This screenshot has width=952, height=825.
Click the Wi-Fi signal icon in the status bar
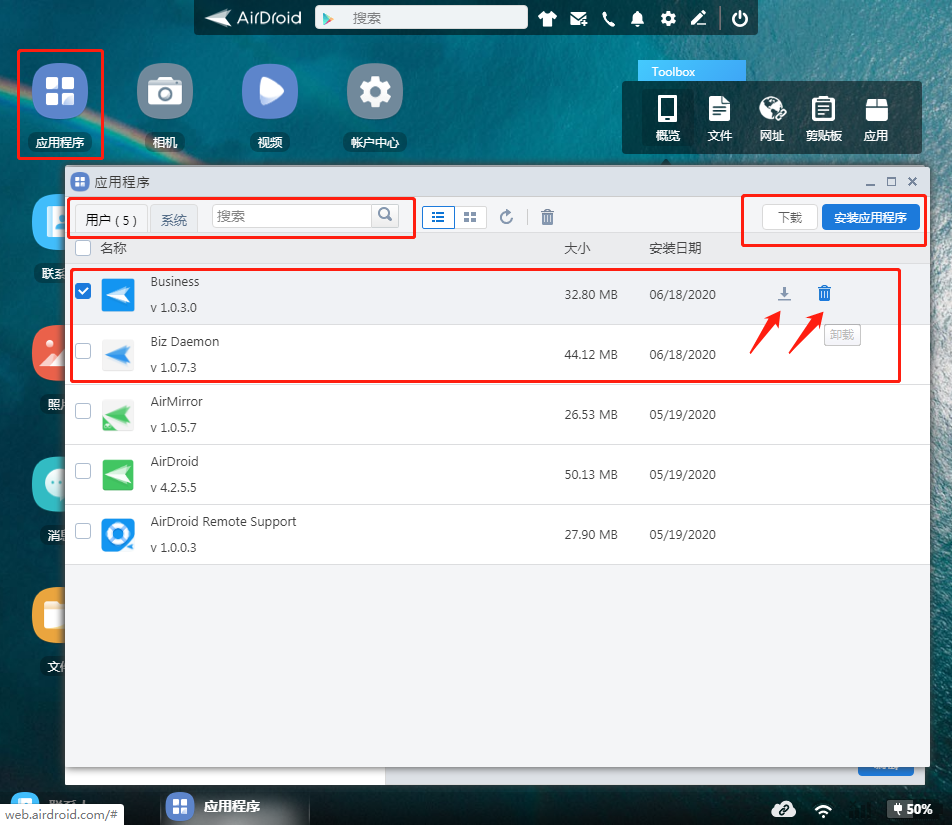(823, 810)
